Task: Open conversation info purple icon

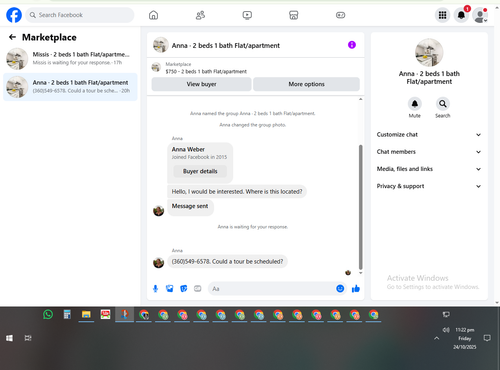Action: pos(352,45)
